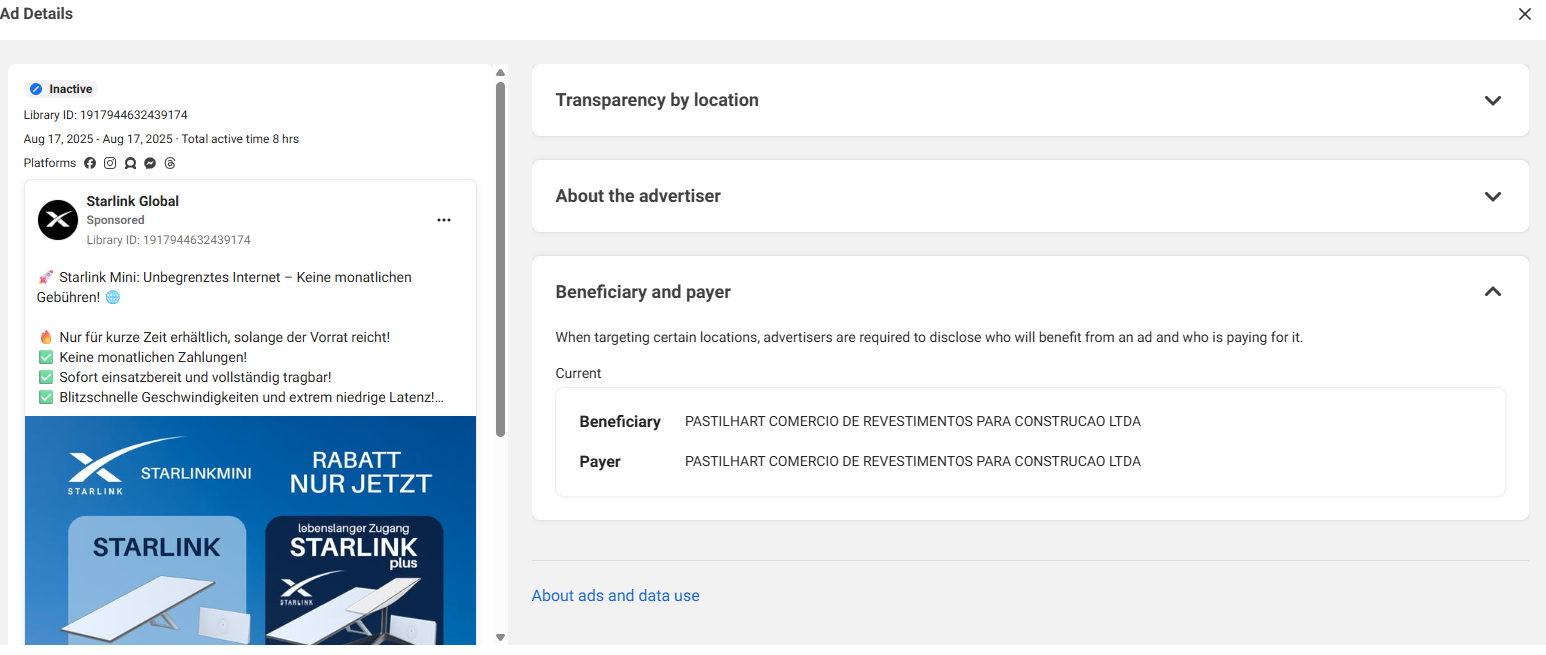
Task: Click the Threads platform icon
Action: tap(170, 163)
